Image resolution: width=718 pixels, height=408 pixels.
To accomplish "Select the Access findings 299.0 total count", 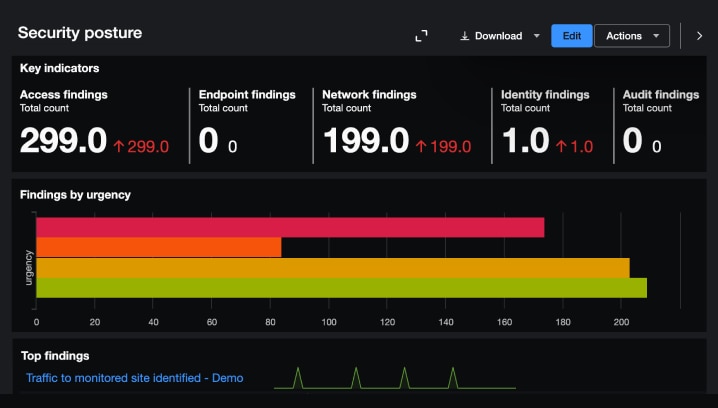I will click(x=63, y=142).
